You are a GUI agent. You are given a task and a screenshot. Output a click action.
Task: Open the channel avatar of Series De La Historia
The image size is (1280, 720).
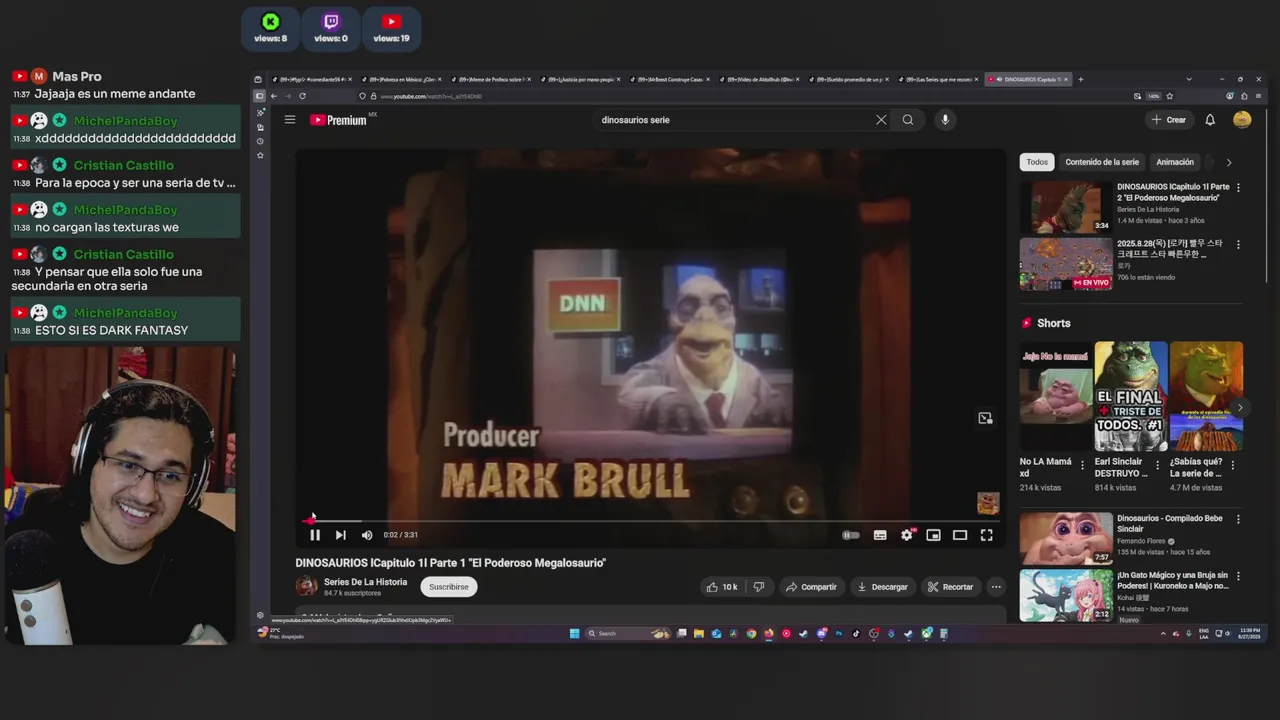tap(307, 587)
